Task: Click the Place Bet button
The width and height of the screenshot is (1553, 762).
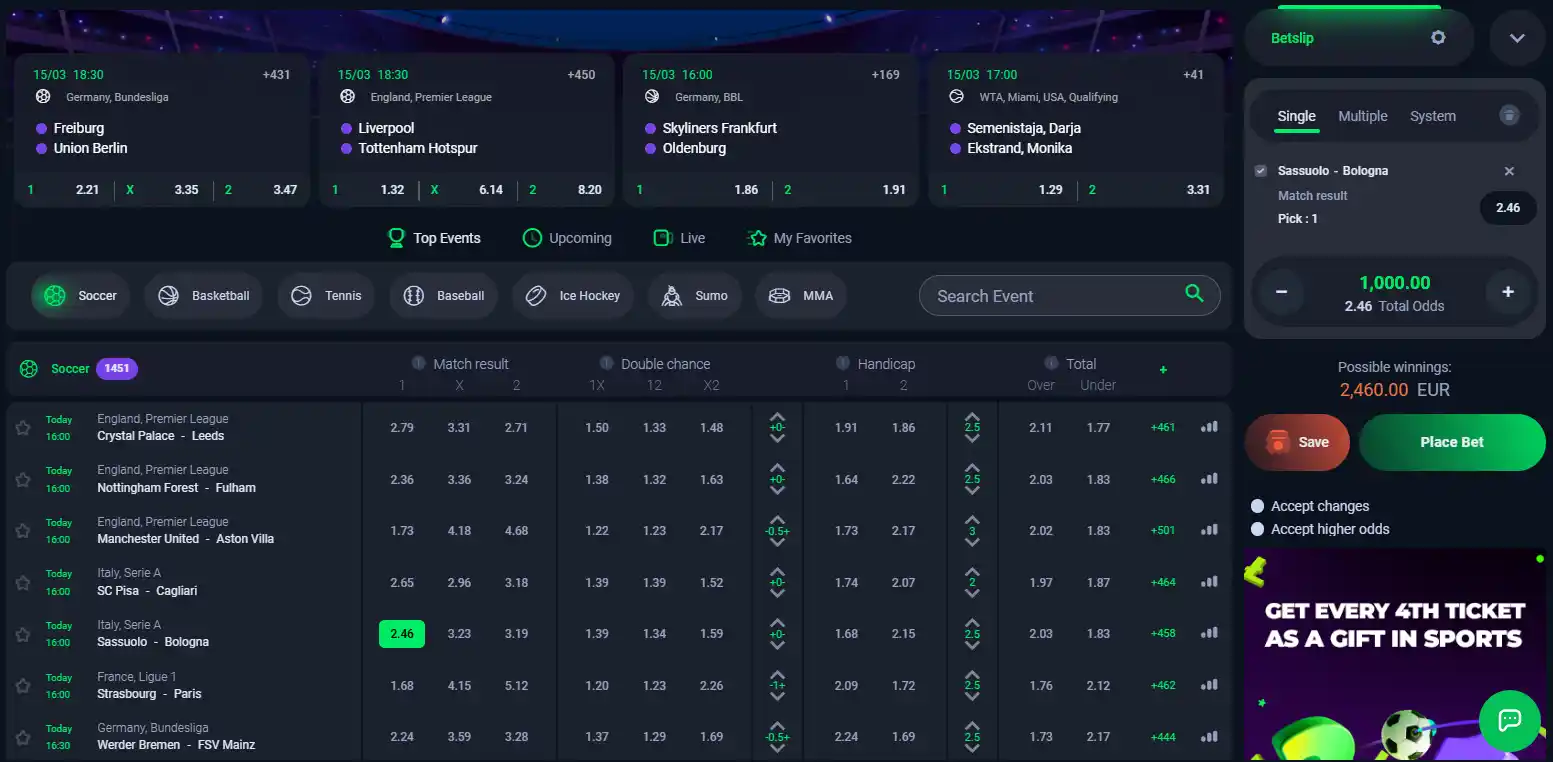Action: point(1452,442)
